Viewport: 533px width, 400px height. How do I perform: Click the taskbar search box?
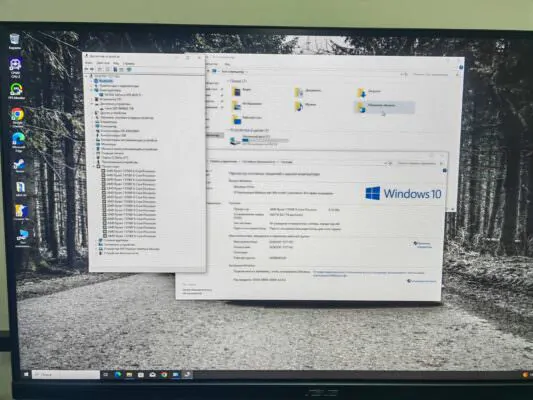point(66,375)
